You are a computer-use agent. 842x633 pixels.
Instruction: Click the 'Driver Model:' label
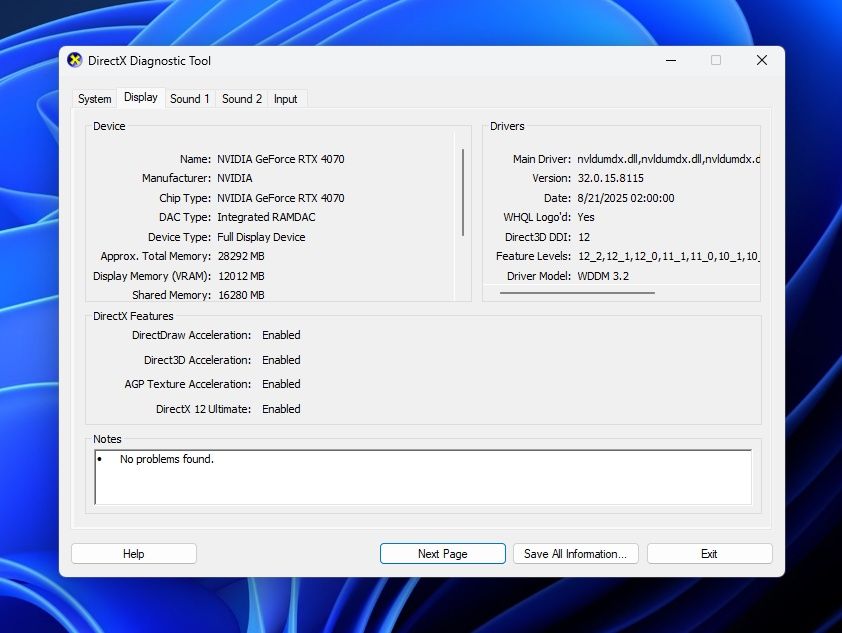(x=539, y=276)
